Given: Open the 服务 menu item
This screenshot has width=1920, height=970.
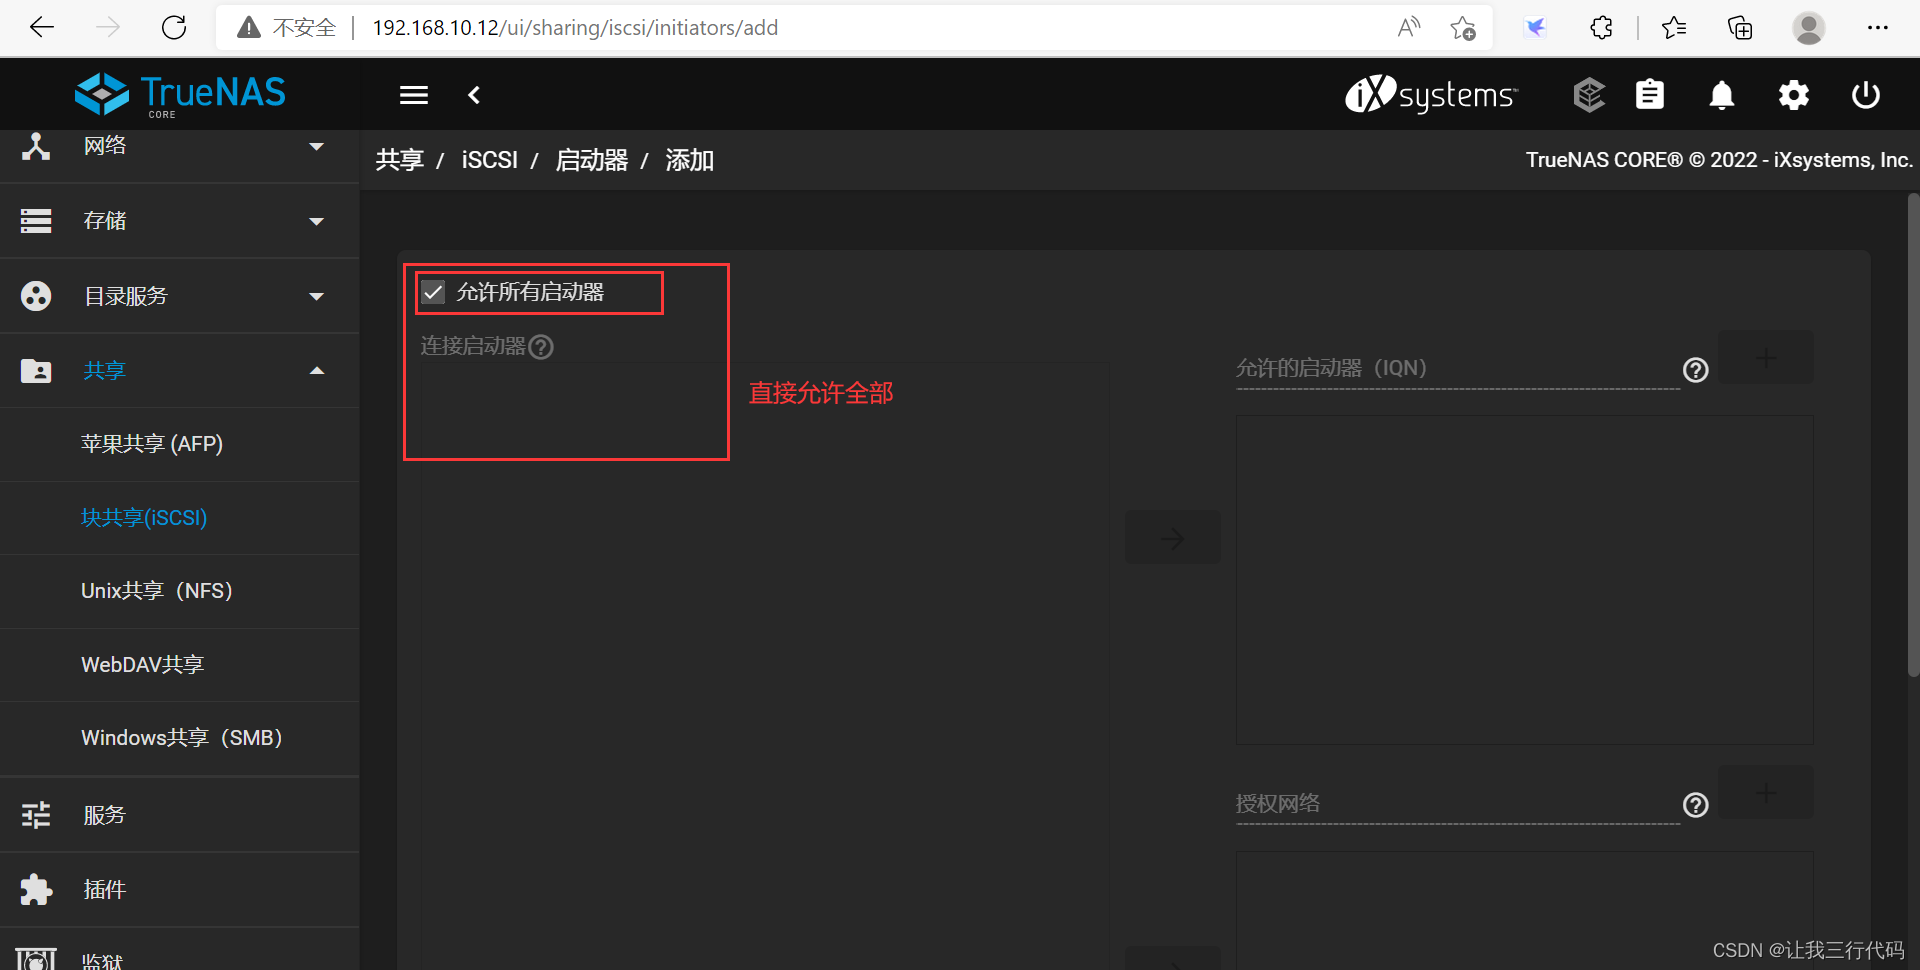Looking at the screenshot, I should click(x=179, y=815).
